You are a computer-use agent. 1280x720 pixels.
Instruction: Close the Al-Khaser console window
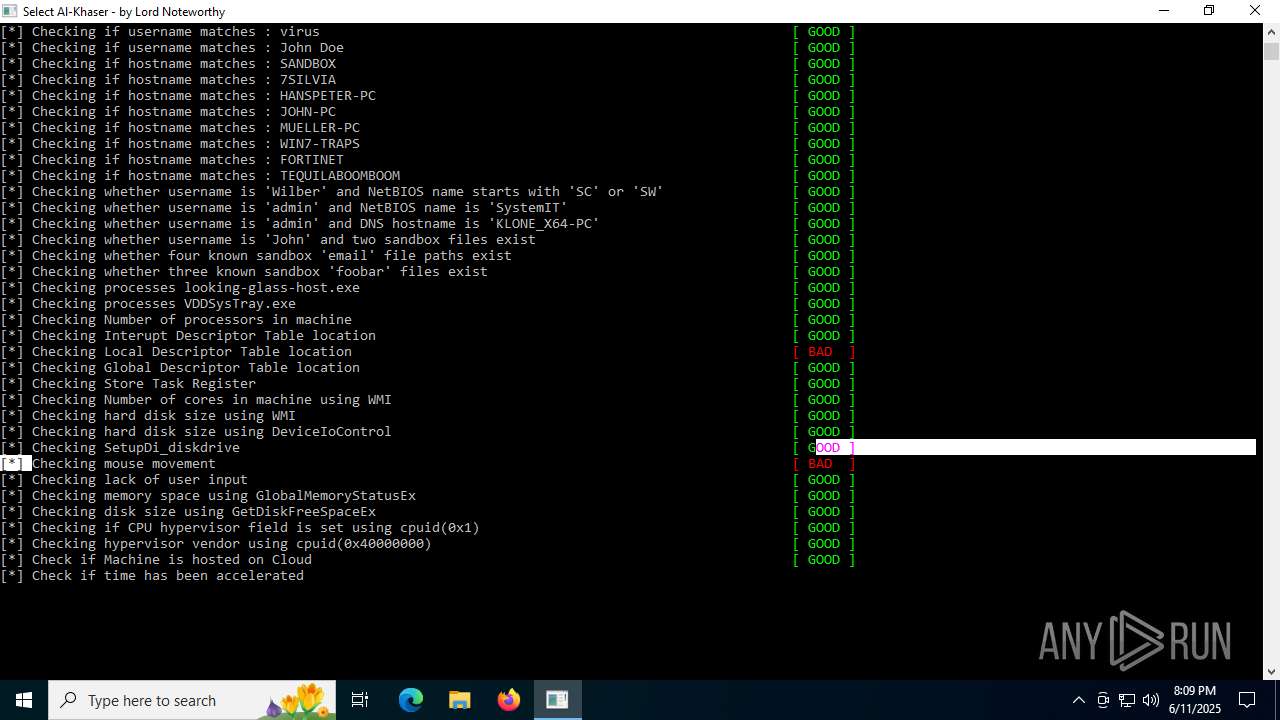[x=1255, y=11]
